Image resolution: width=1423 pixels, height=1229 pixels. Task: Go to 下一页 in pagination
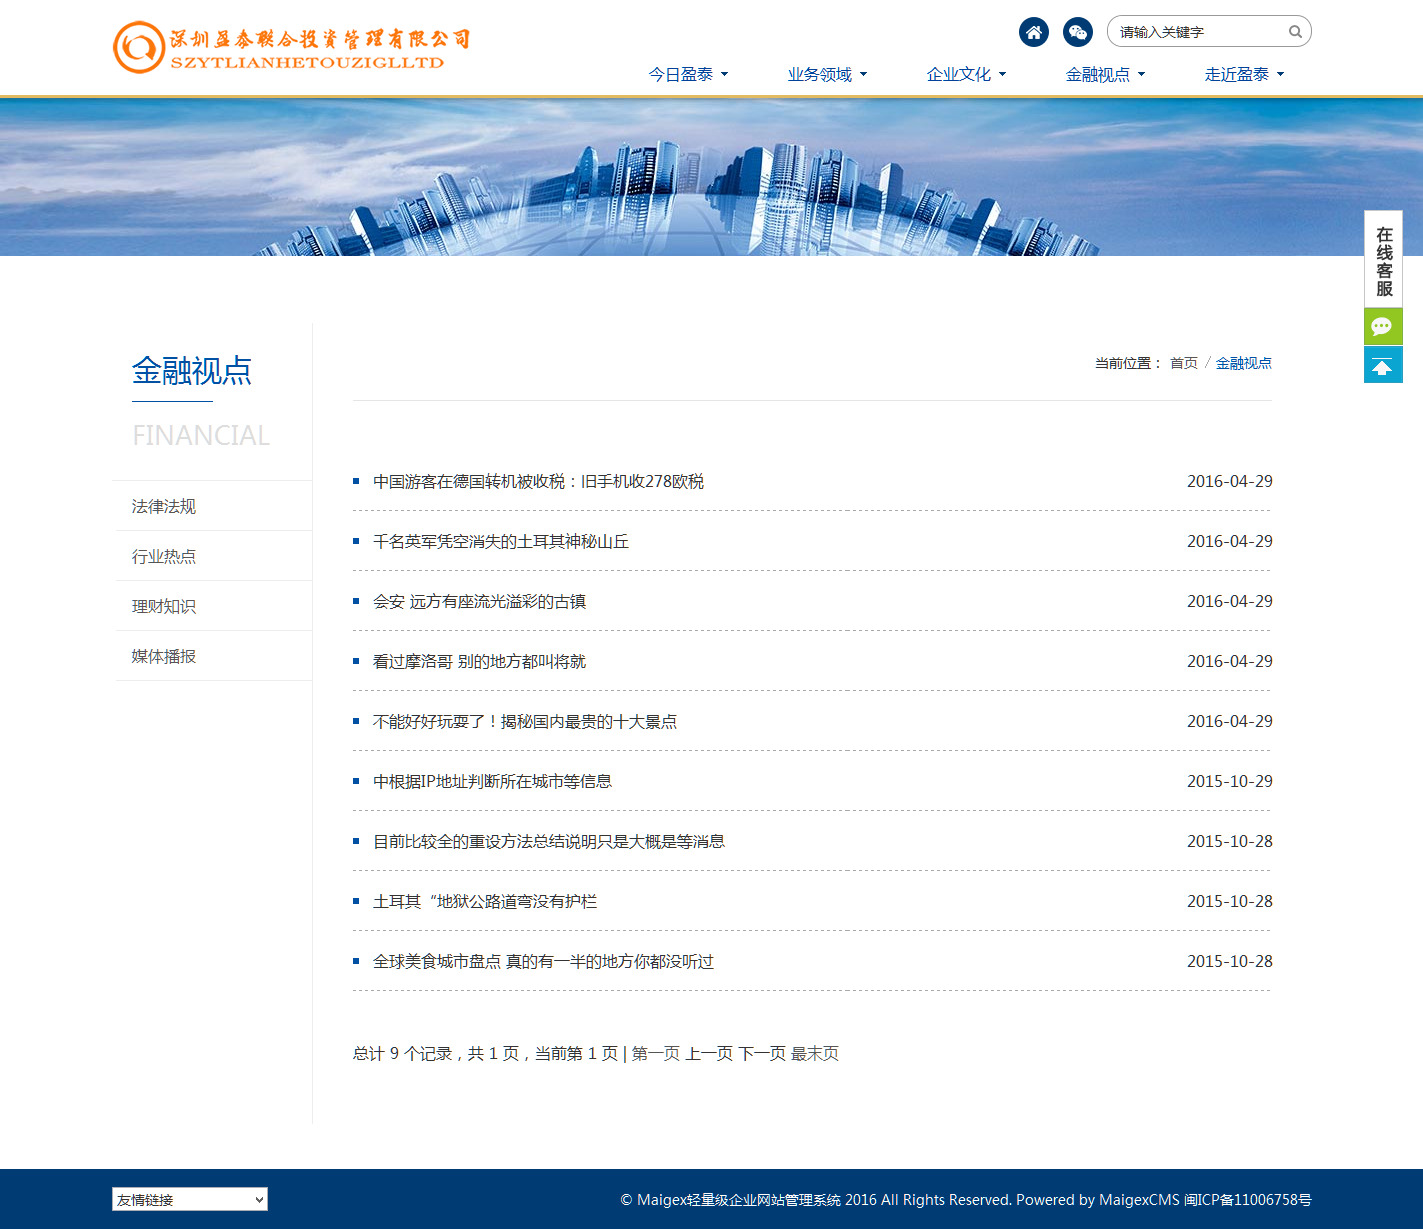pyautogui.click(x=762, y=1053)
